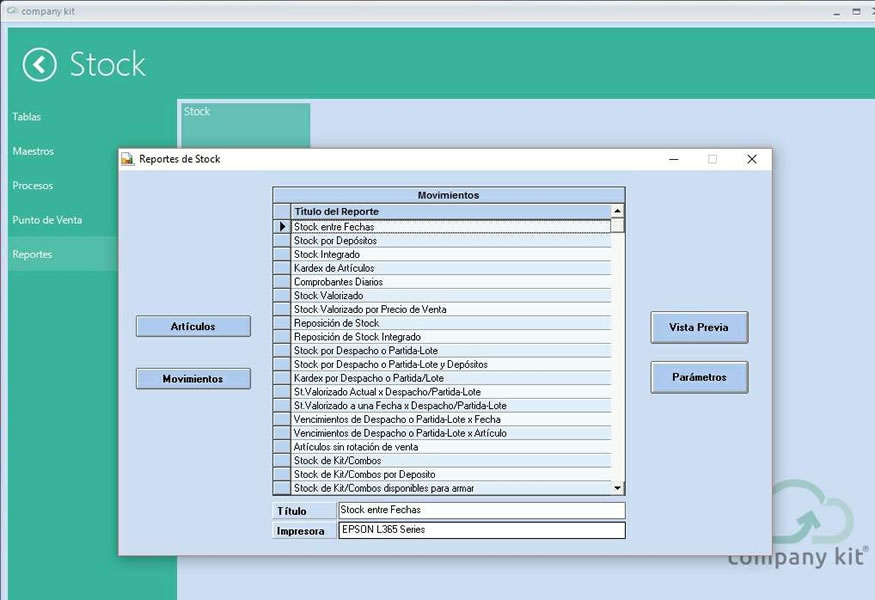Close the Reportes de Stock dialog
This screenshot has height=600, width=875.
click(752, 159)
